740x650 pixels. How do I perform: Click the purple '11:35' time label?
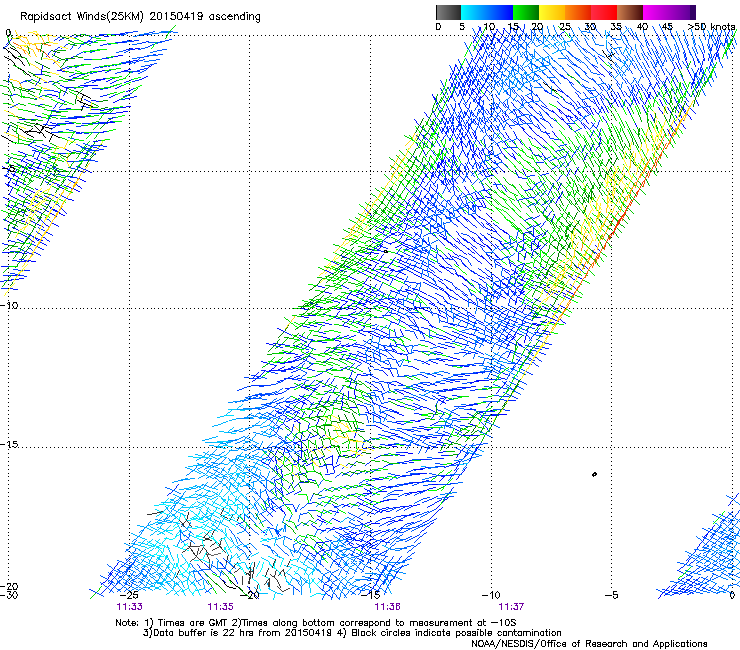point(220,607)
